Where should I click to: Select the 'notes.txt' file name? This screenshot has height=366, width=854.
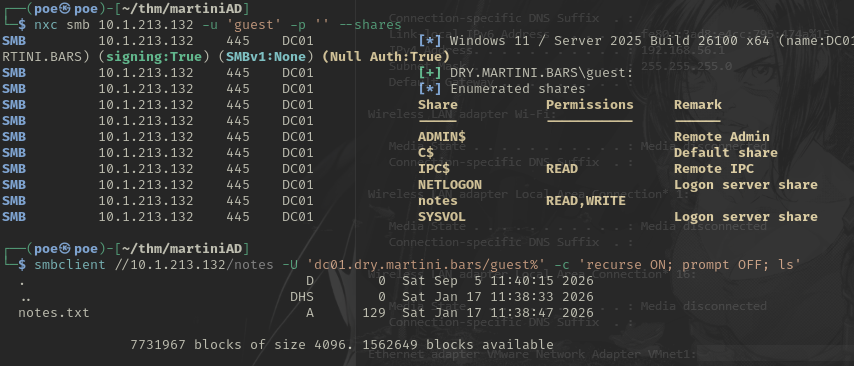tap(54, 313)
